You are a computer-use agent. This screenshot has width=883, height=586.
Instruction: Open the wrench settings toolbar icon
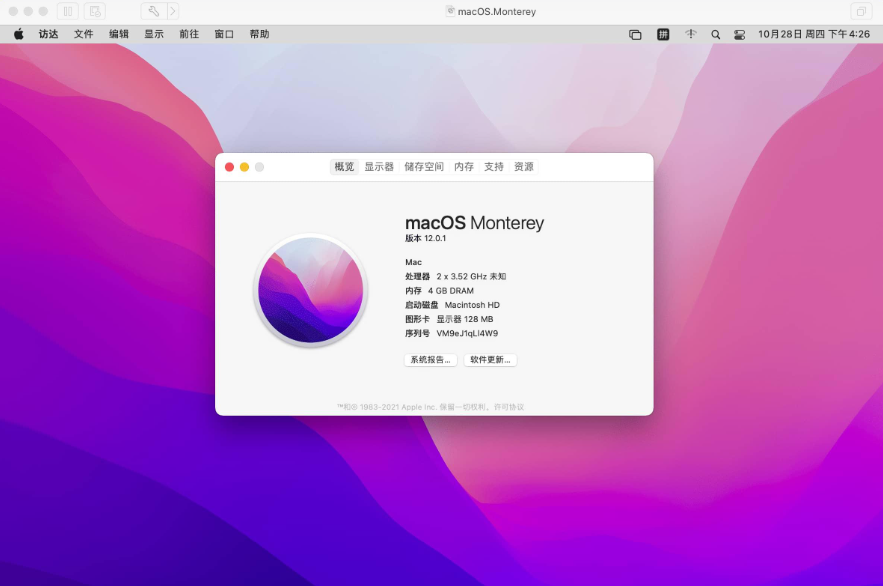click(153, 11)
